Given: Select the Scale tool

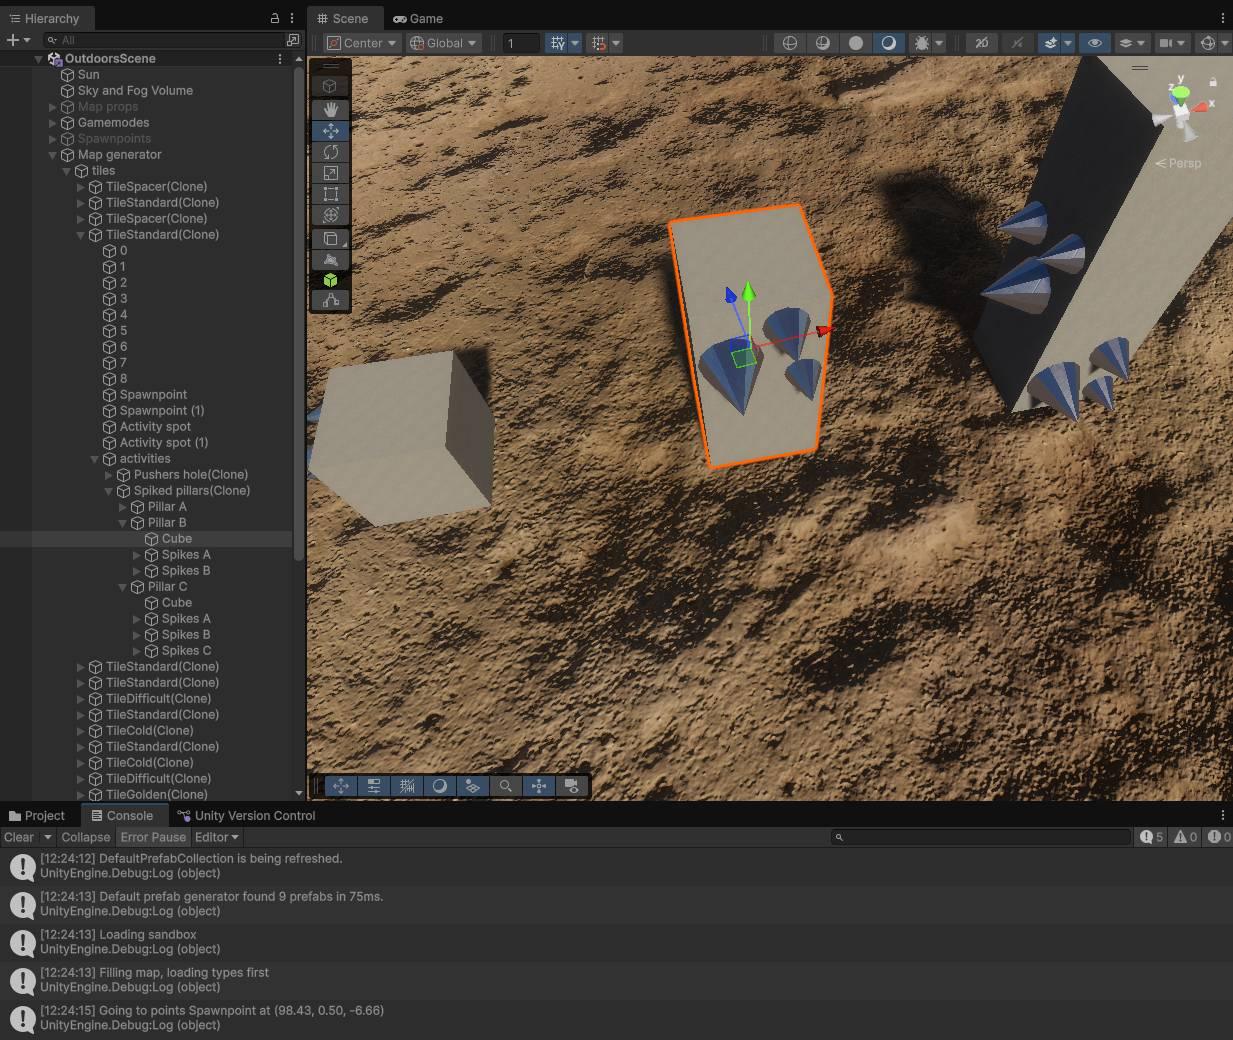Looking at the screenshot, I should pyautogui.click(x=330, y=173).
